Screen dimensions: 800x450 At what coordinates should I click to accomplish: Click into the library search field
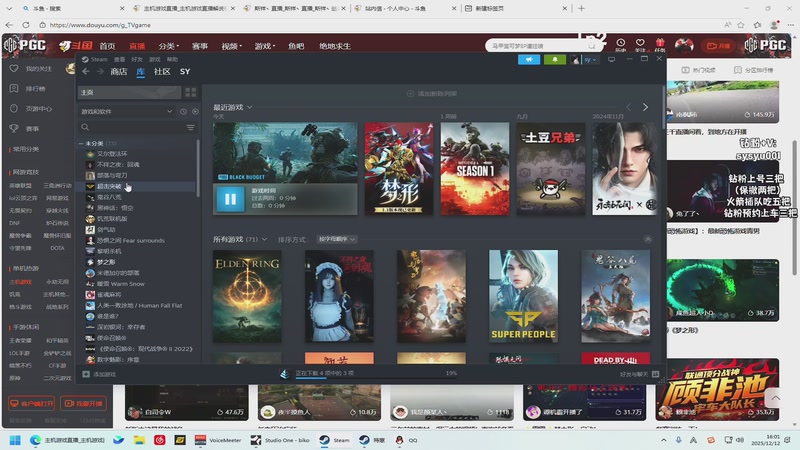(134, 127)
